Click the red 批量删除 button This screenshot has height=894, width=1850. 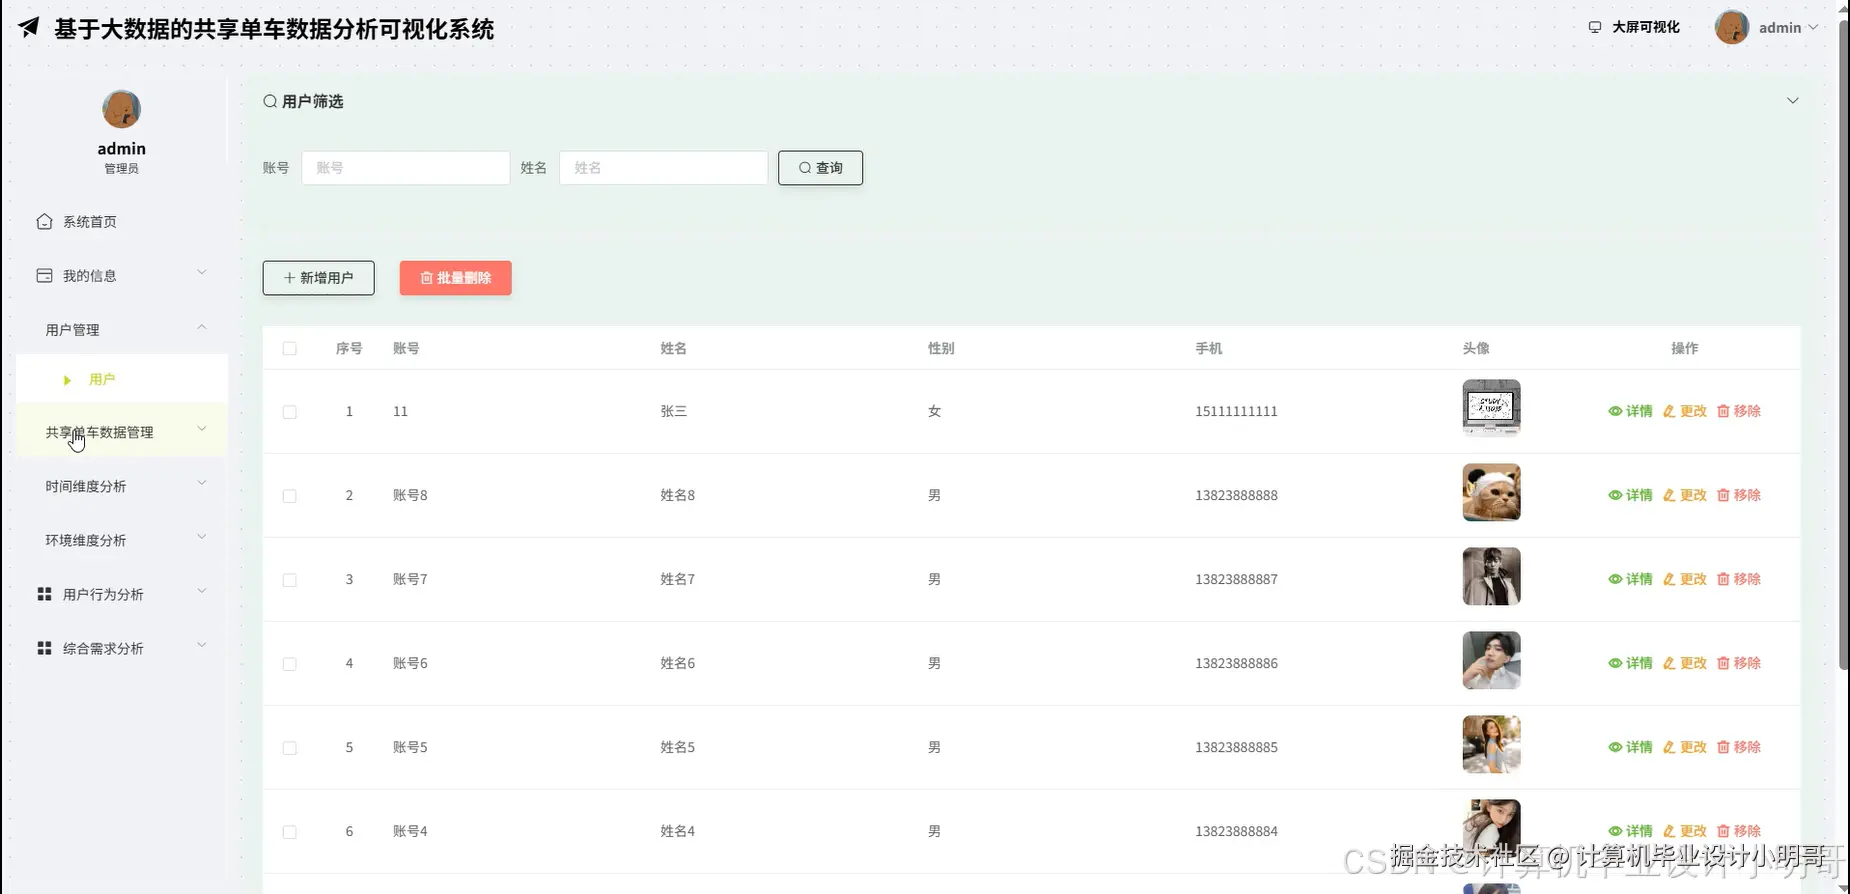pos(455,278)
